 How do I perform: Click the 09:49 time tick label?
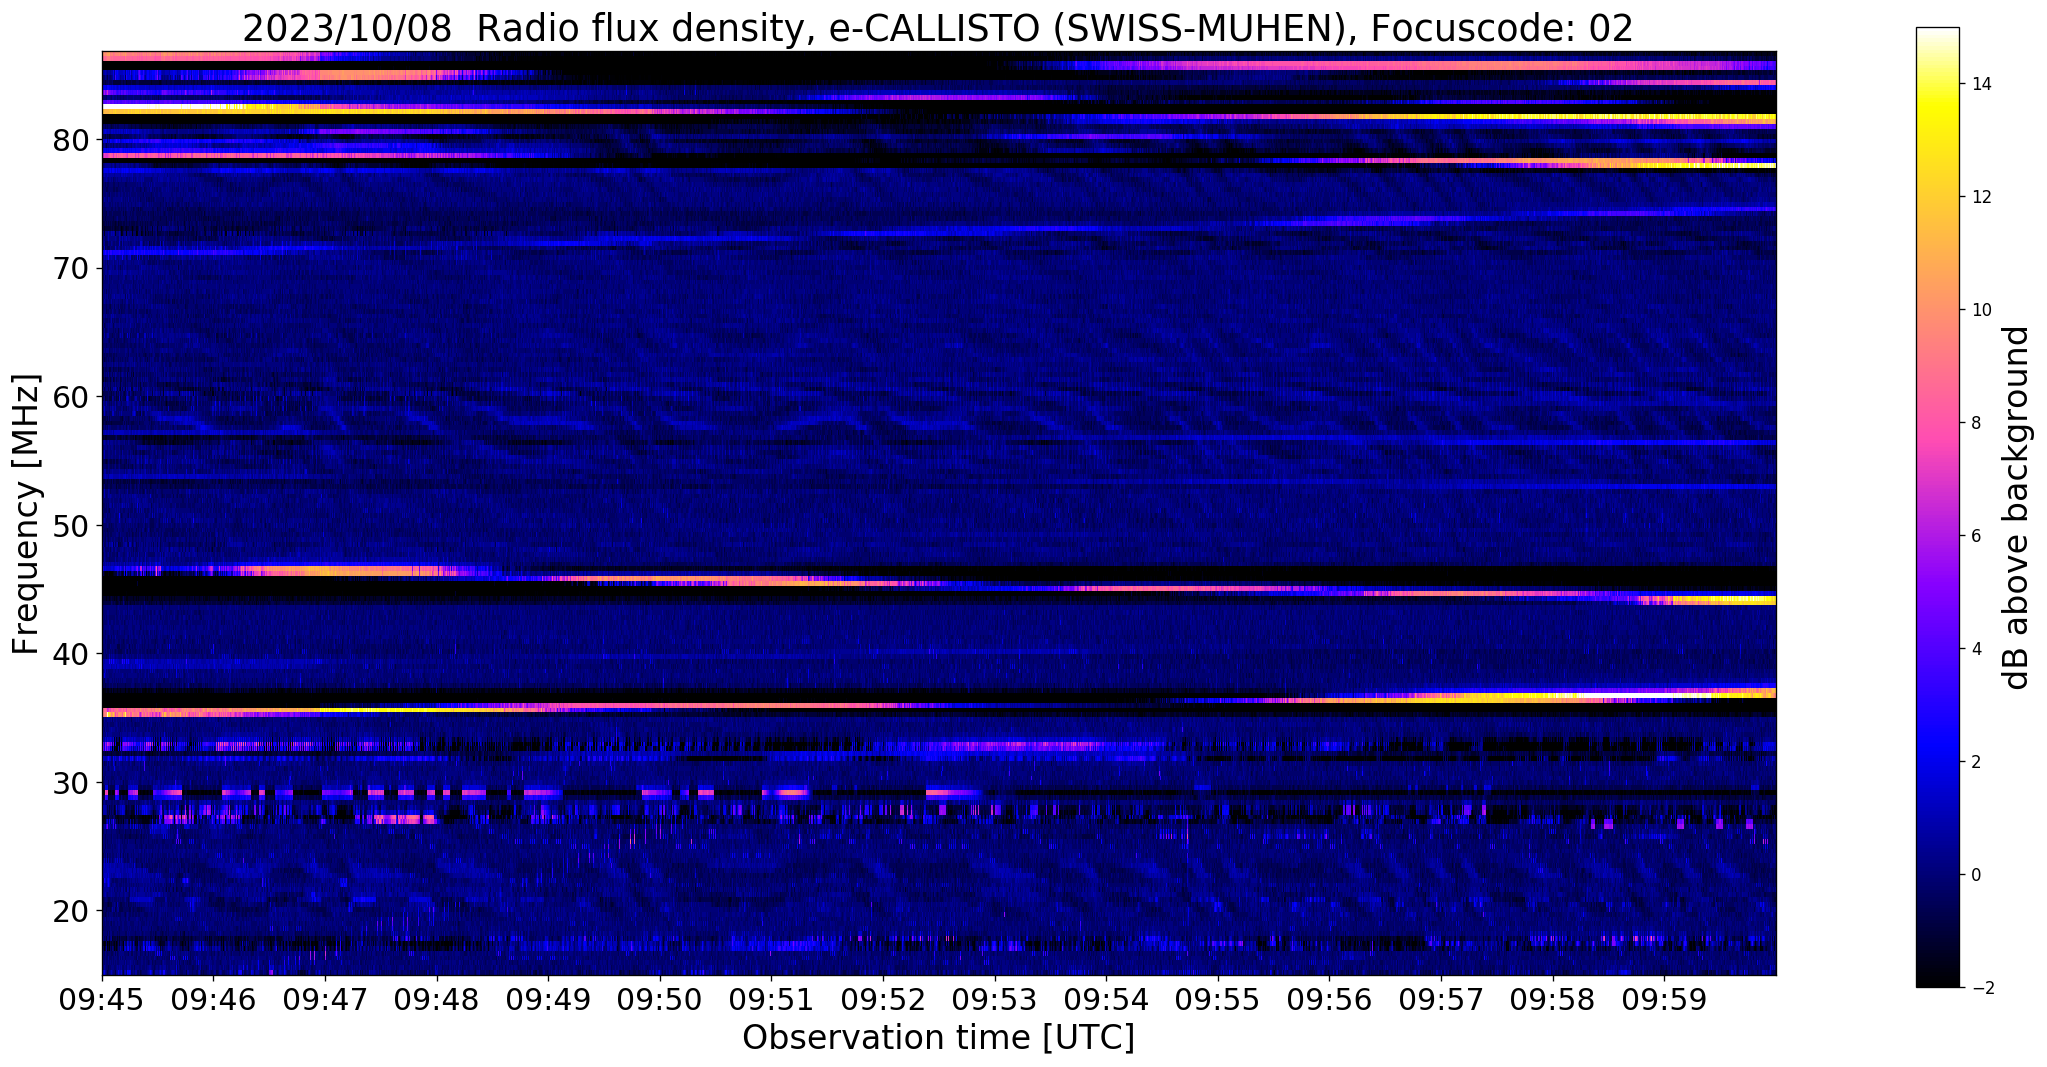548,1000
